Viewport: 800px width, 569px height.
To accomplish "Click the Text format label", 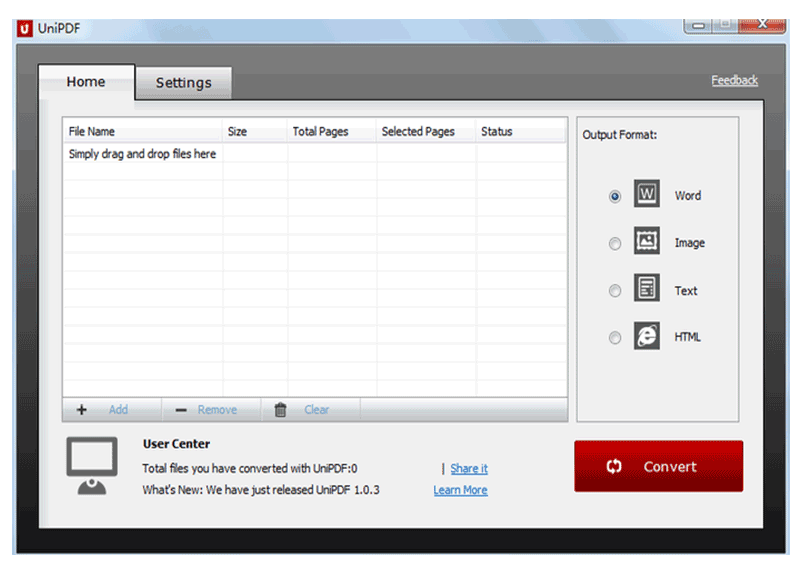I will [686, 291].
